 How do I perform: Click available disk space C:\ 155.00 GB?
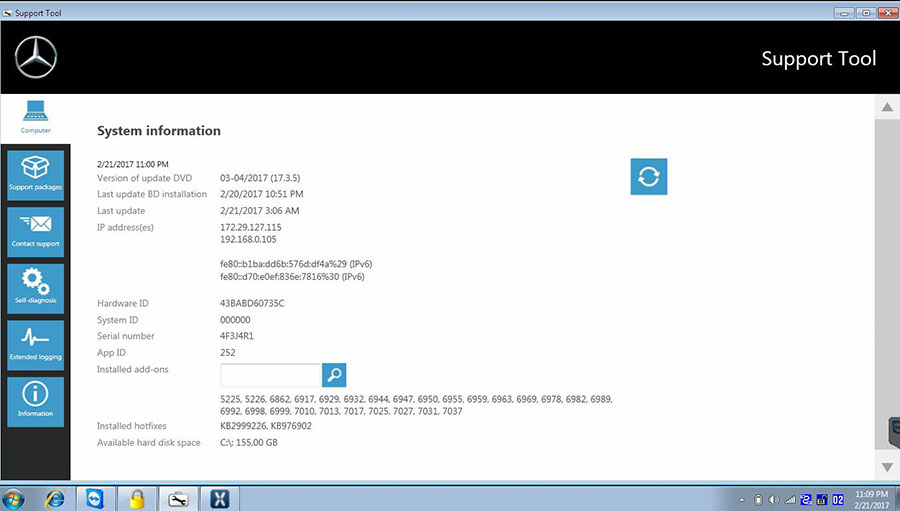click(x=249, y=443)
